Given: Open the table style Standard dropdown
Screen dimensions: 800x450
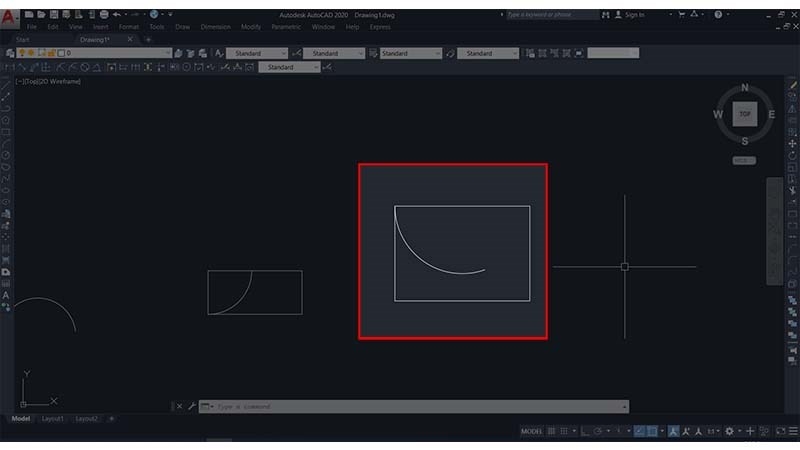Looking at the screenshot, I should click(411, 53).
